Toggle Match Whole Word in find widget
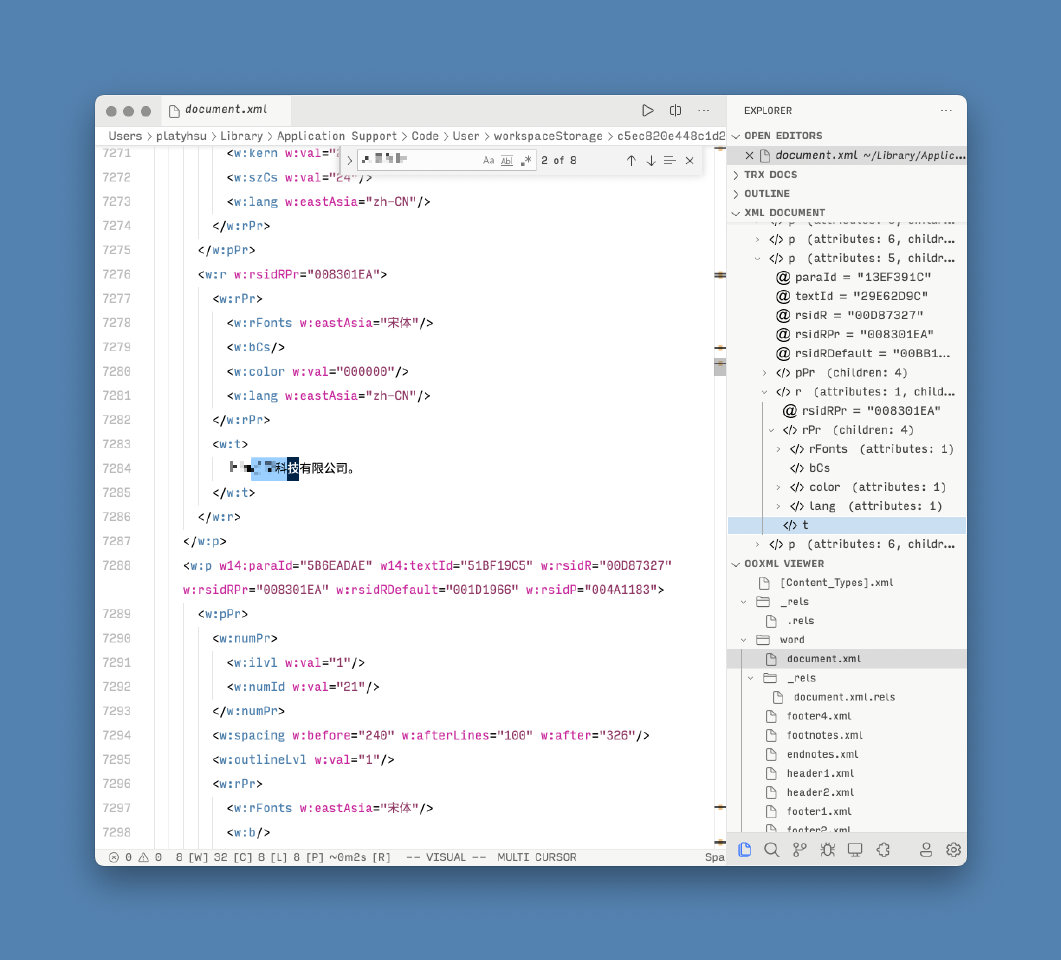Screen dimensions: 1061x960 (507, 160)
